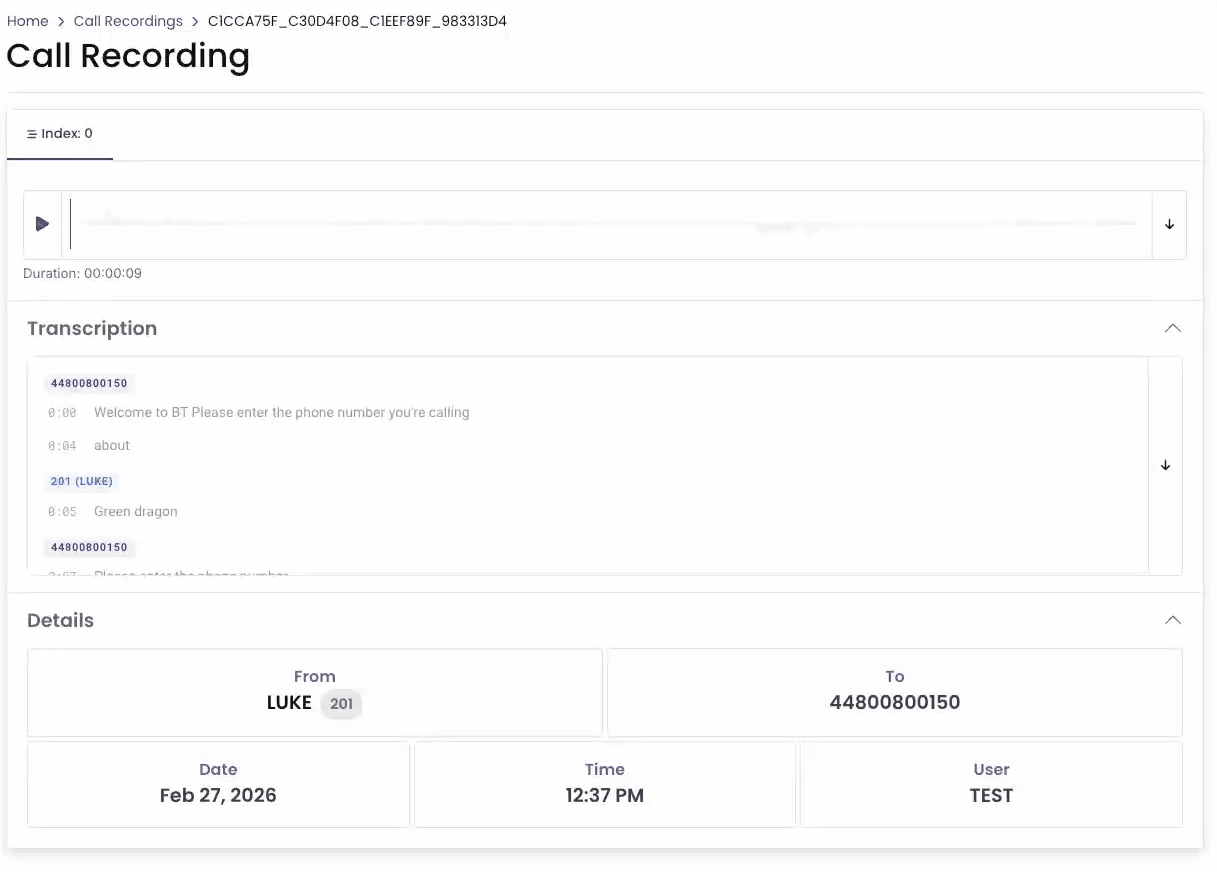
Task: Click the recording ID in the breadcrumb
Action: pyautogui.click(x=357, y=20)
